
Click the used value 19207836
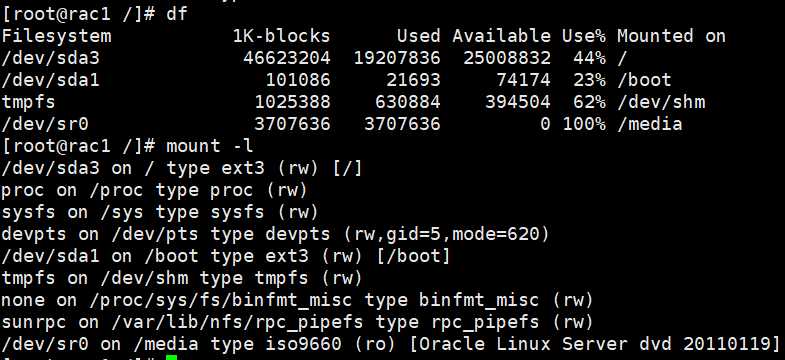click(x=397, y=58)
